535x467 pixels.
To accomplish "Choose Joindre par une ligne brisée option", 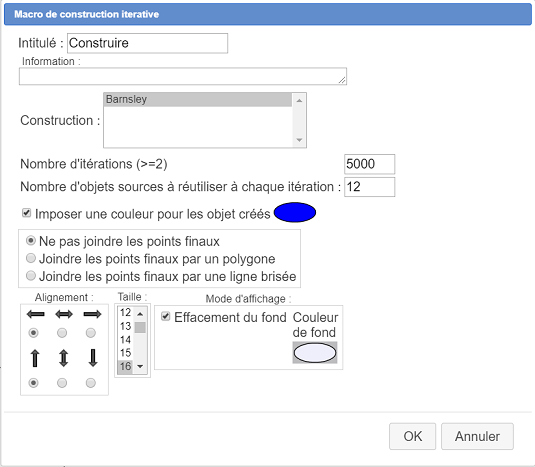I will [x=31, y=276].
